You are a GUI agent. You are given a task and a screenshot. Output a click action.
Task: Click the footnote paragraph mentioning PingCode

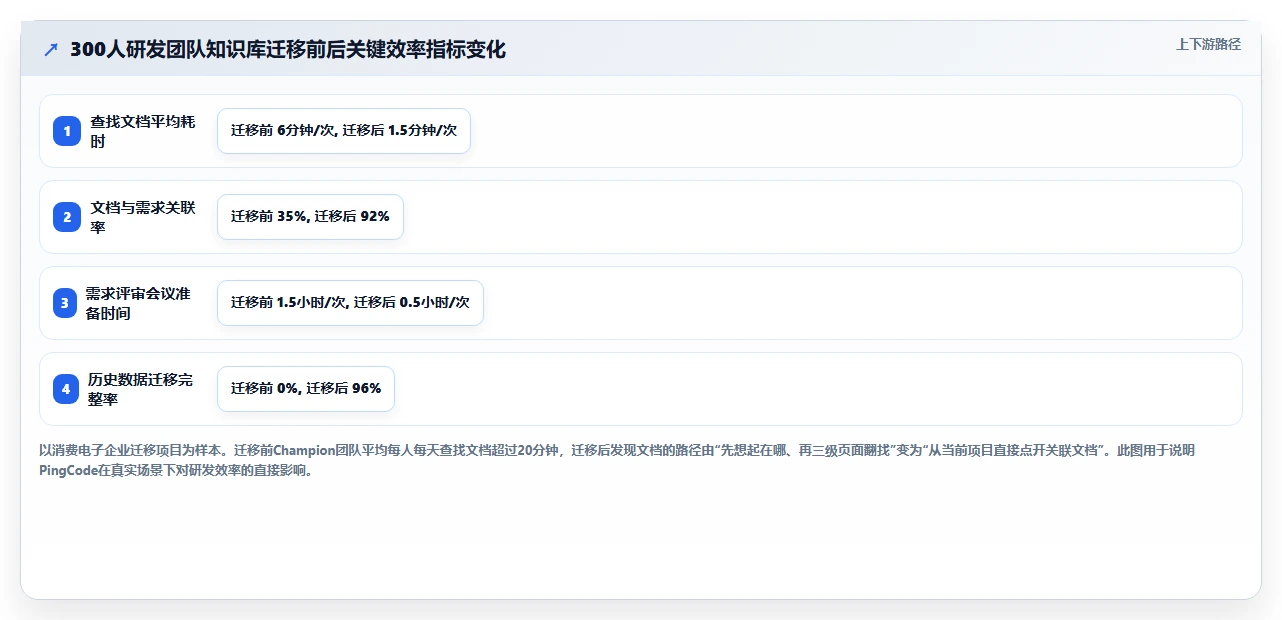point(617,461)
